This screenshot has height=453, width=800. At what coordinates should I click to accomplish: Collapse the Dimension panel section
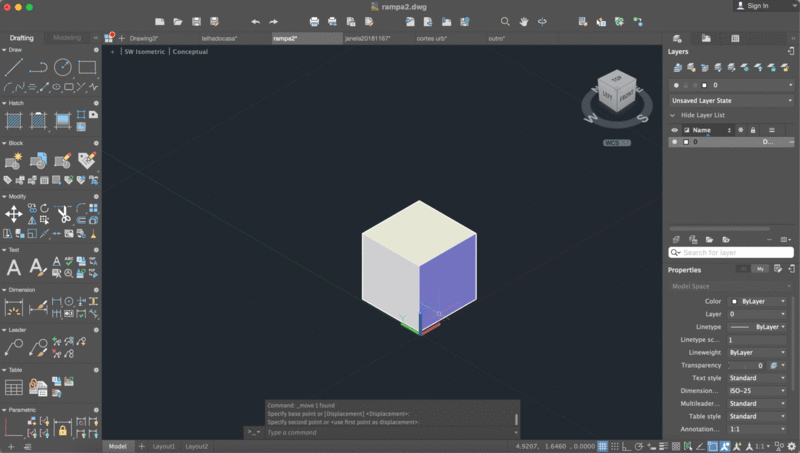4,290
